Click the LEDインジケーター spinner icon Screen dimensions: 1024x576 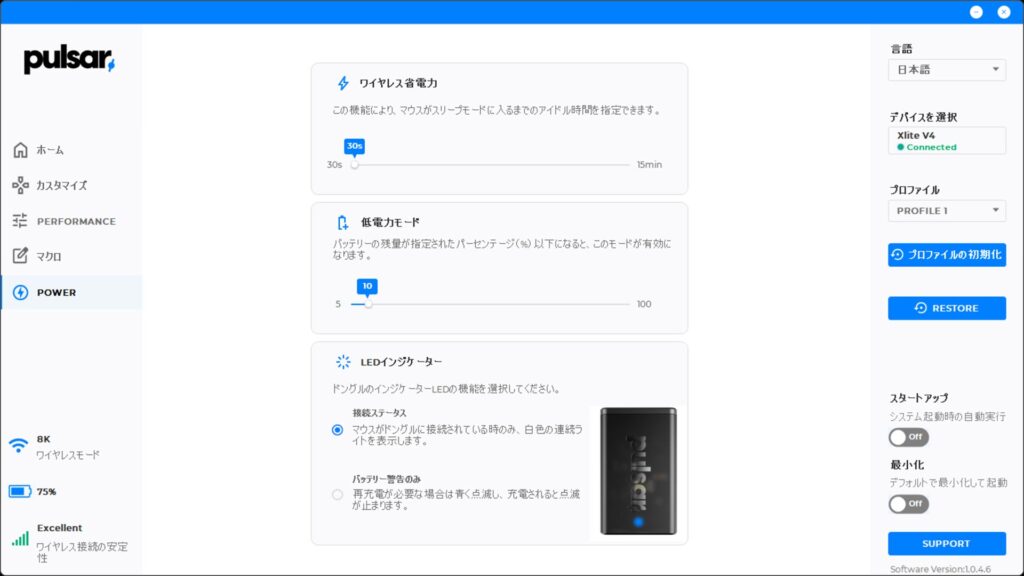pyautogui.click(x=343, y=362)
